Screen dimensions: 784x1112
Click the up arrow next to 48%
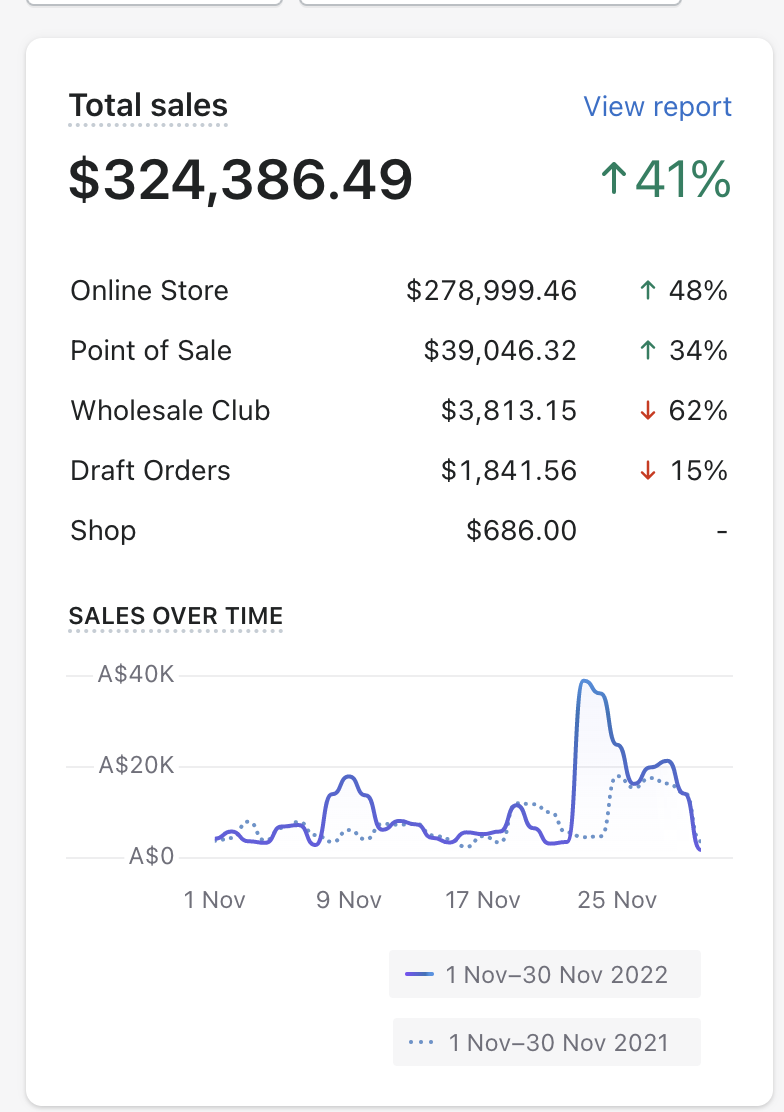point(648,291)
